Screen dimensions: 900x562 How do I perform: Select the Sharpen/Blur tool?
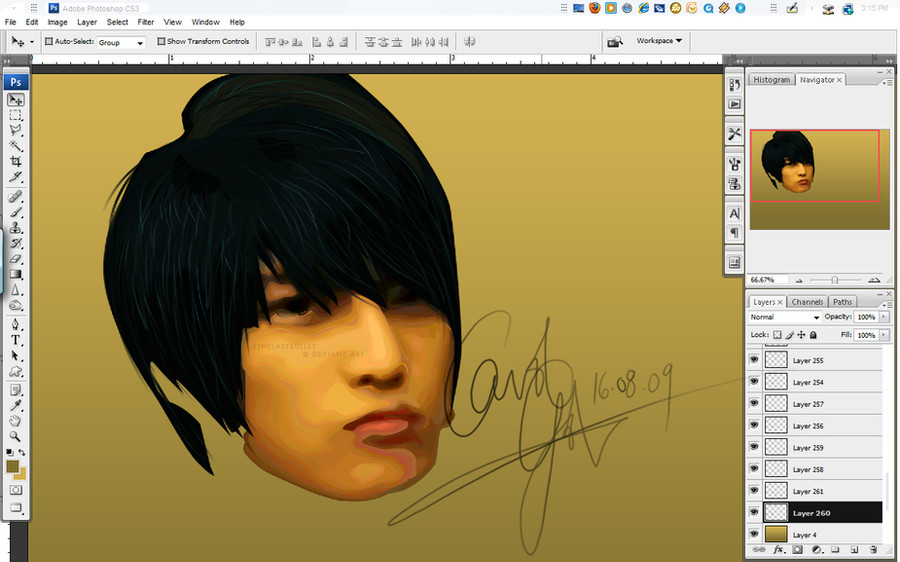click(15, 290)
